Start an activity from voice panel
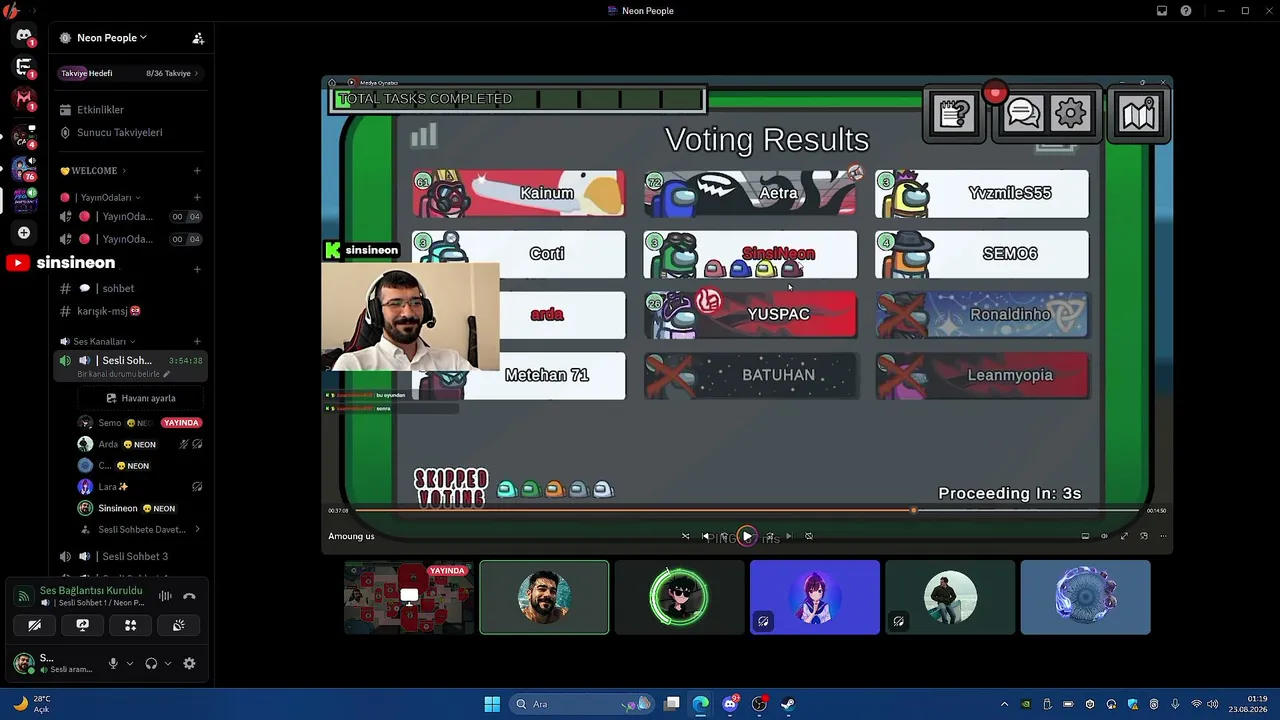This screenshot has height=720, width=1280. [x=130, y=625]
